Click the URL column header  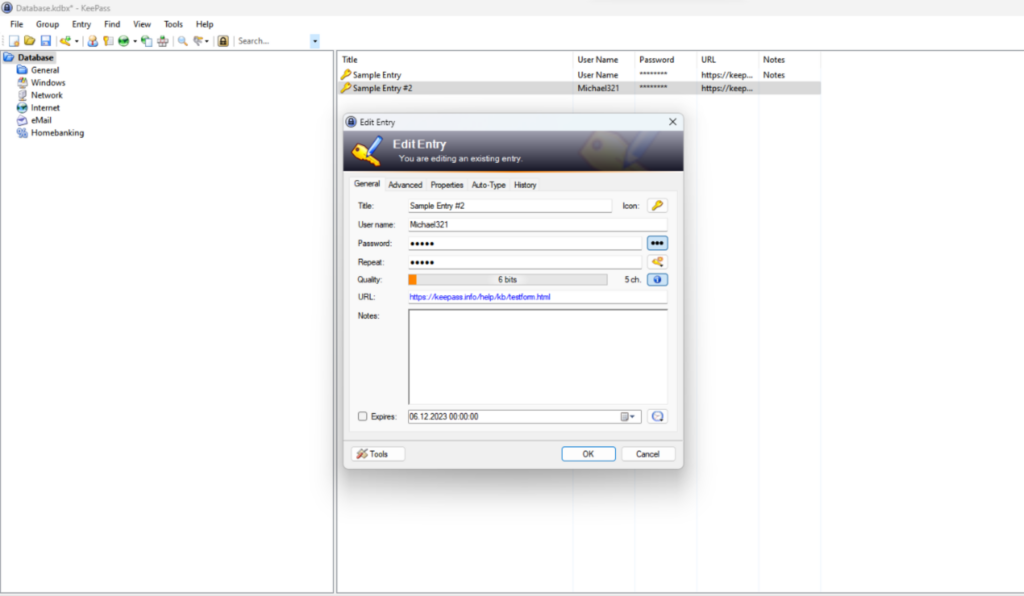[x=728, y=59]
